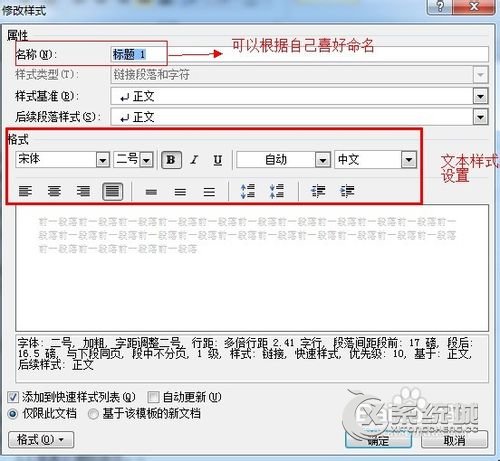Click the 名称 input field with 标题 1
Image resolution: width=500 pixels, height=461 pixels.
(x=299, y=54)
